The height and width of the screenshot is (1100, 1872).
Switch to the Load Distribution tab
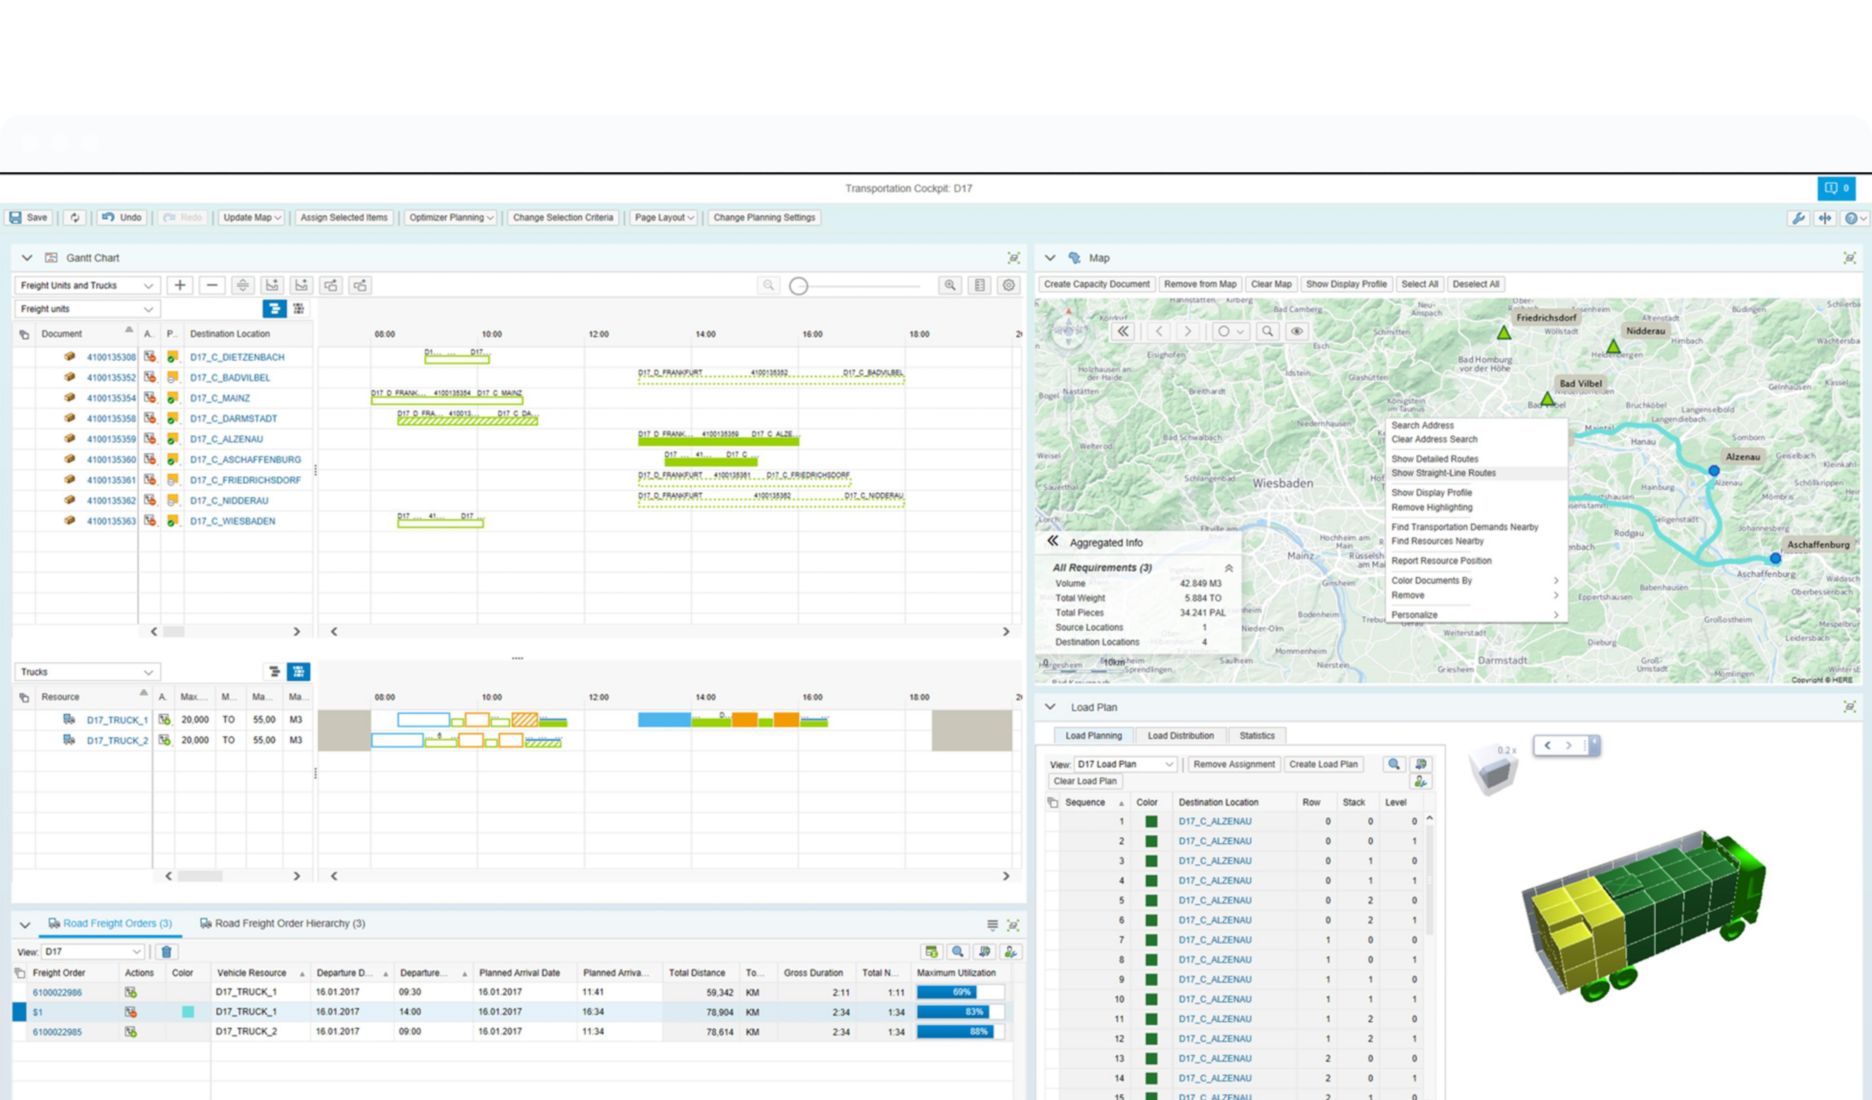coord(1180,736)
